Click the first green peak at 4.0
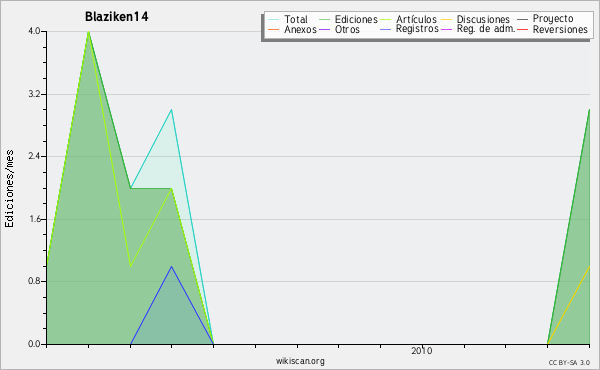600x370 pixels. 89,32
